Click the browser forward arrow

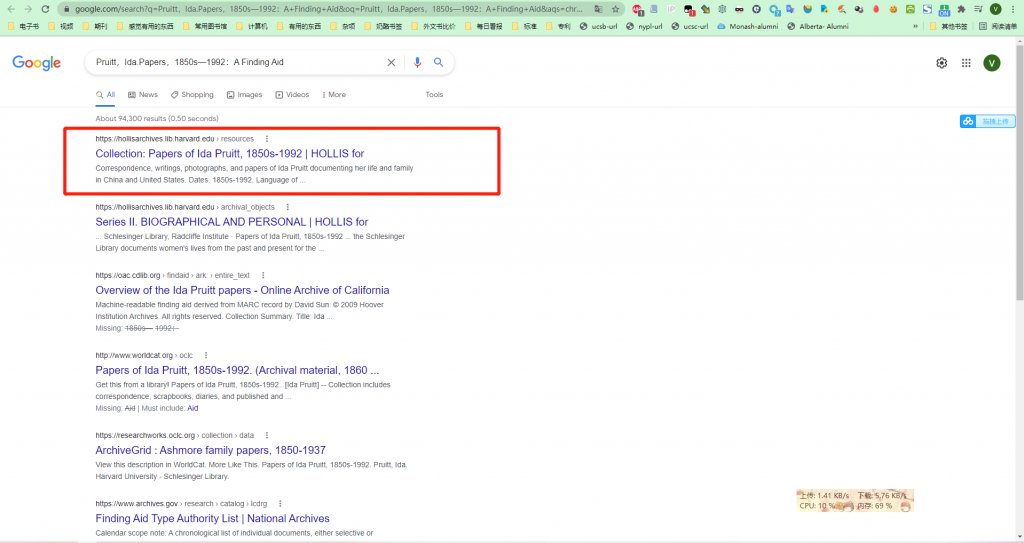(28, 9)
